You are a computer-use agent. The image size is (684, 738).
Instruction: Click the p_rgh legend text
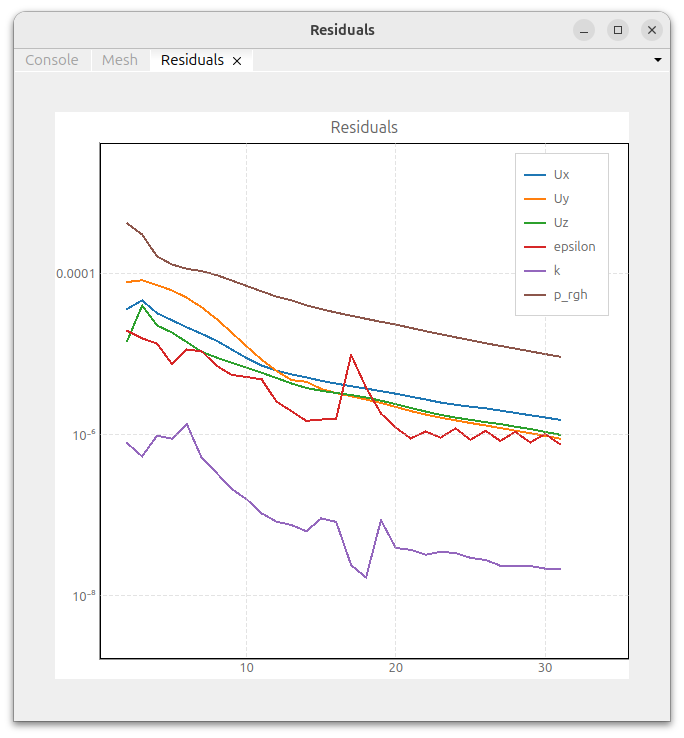point(570,295)
